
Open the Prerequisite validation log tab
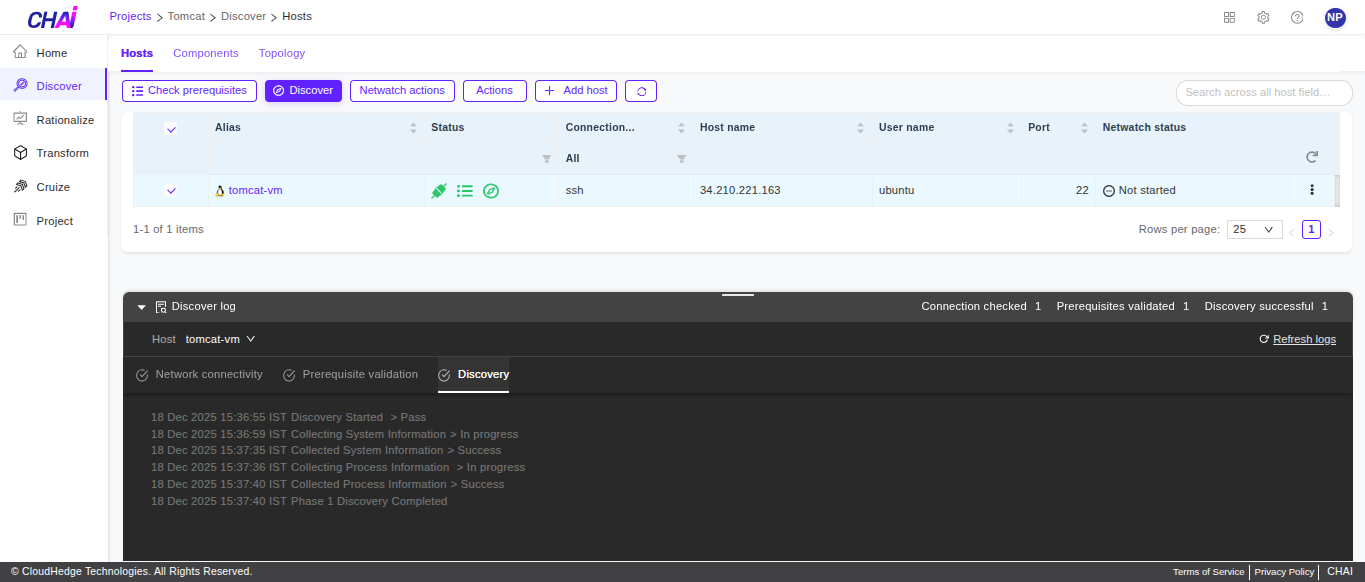point(350,375)
